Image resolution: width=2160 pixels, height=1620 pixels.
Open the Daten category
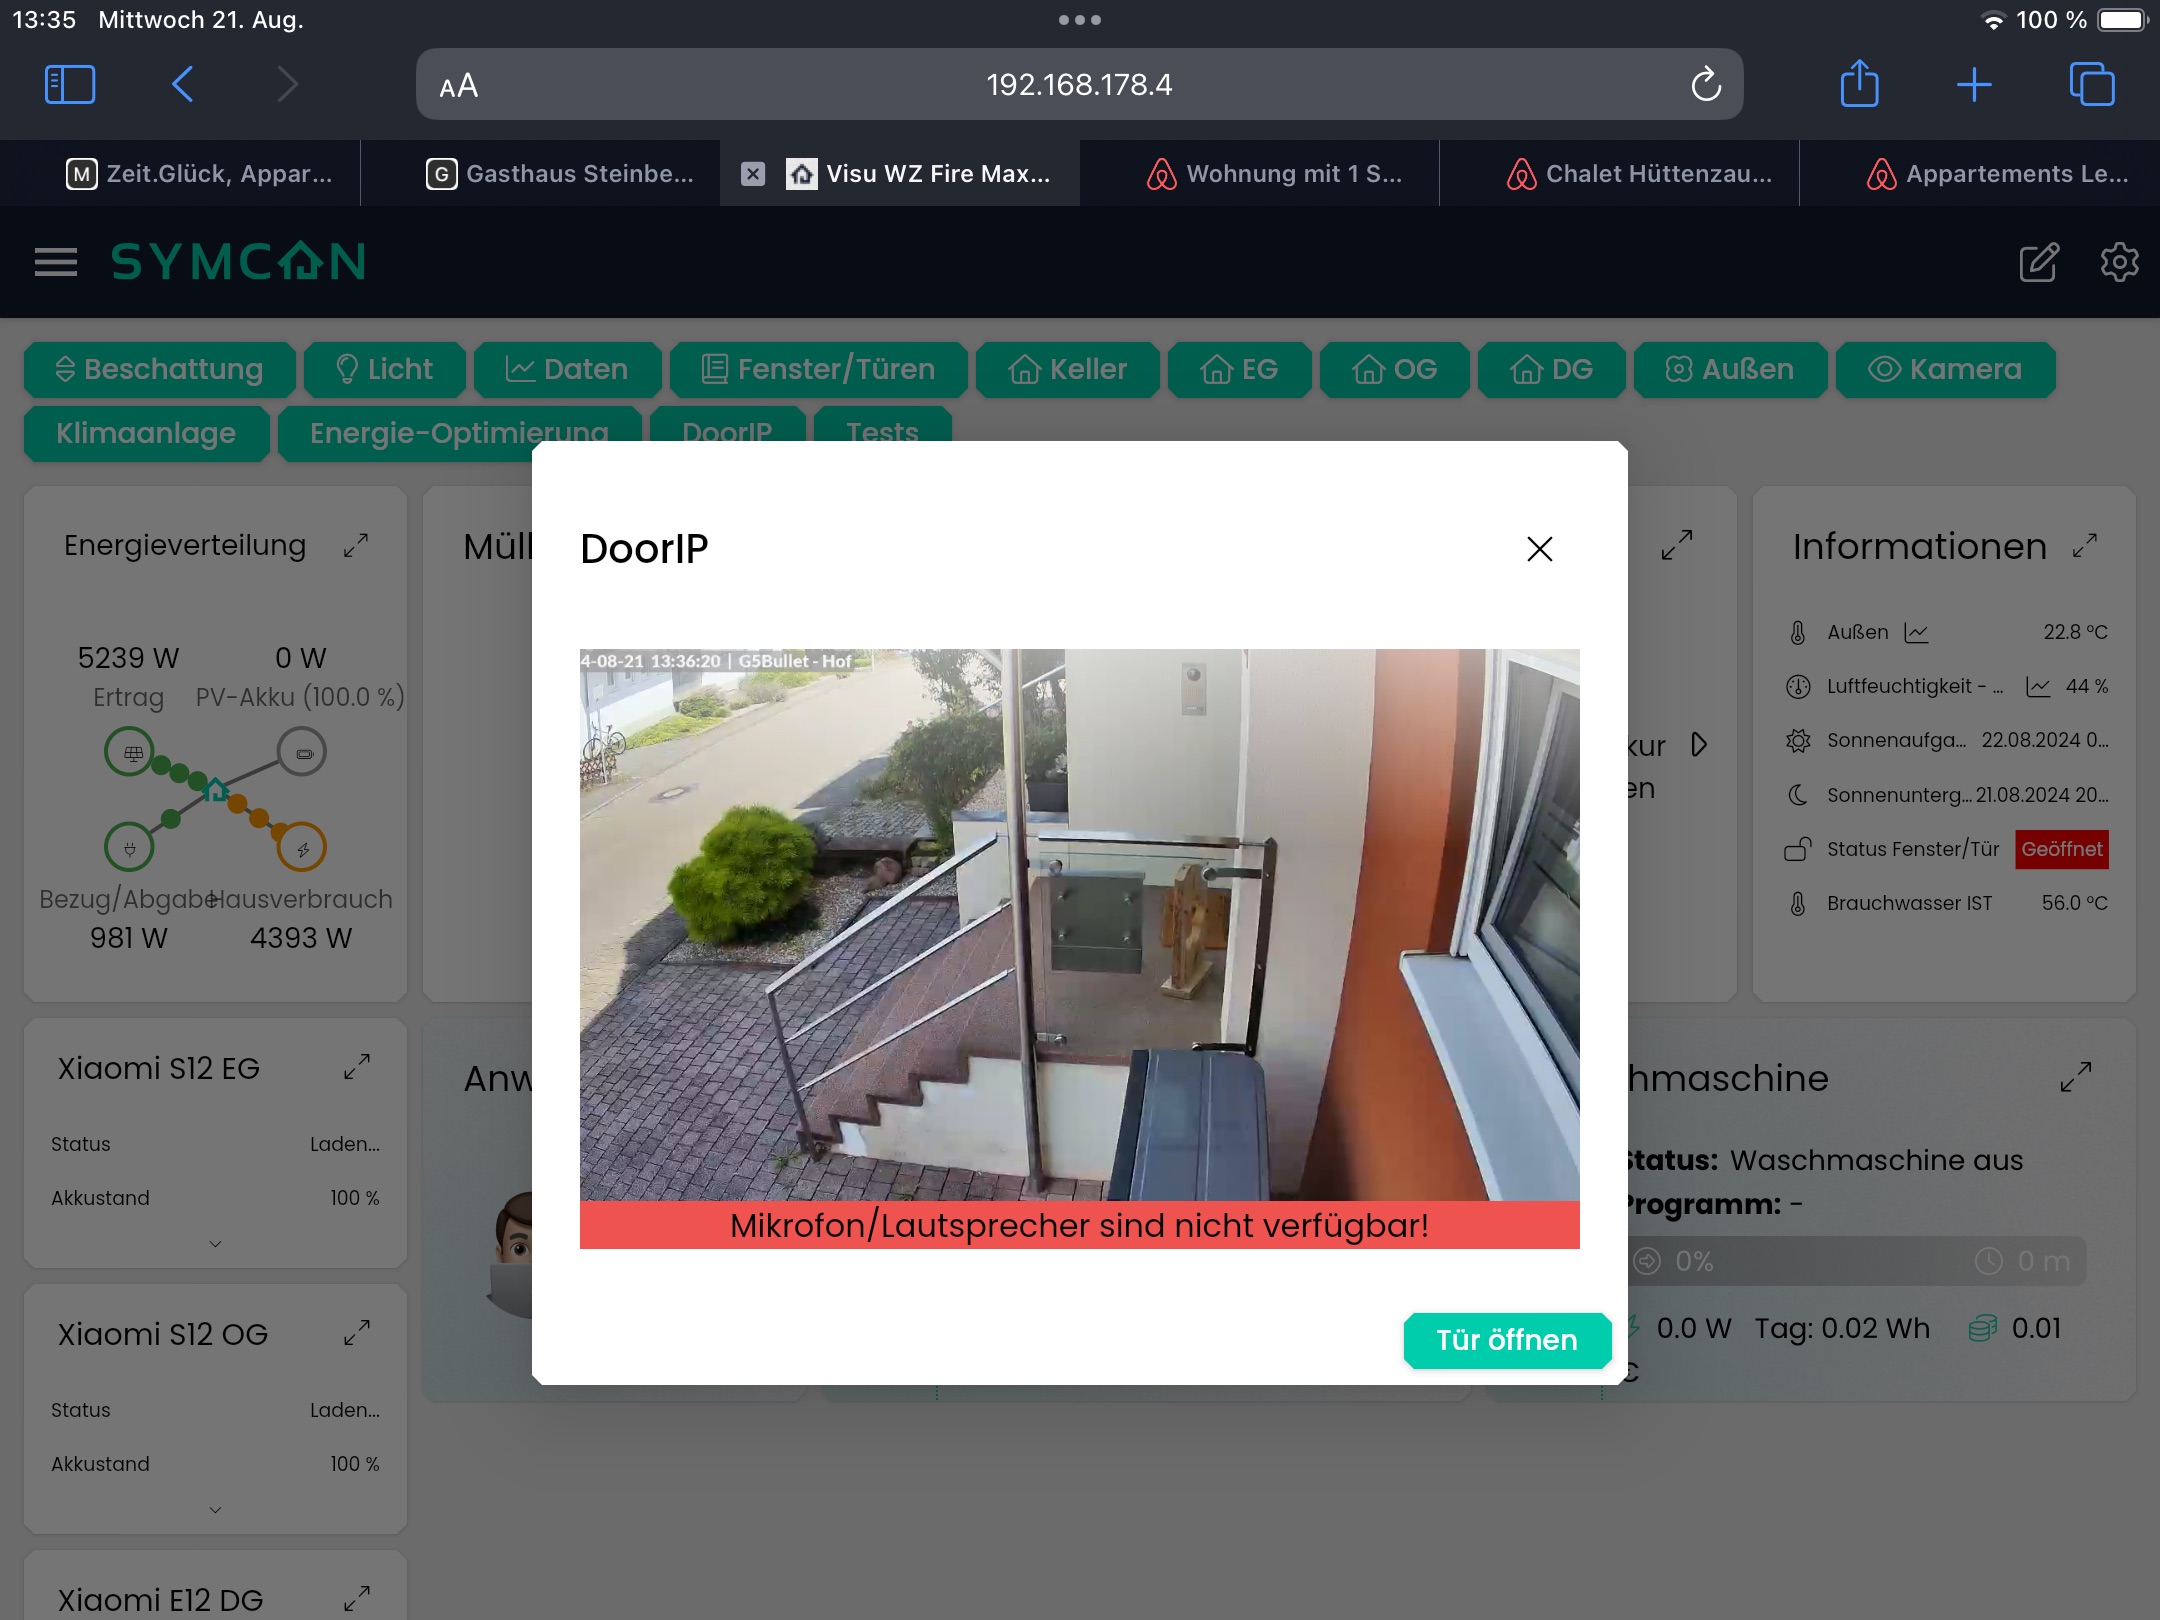click(x=567, y=370)
